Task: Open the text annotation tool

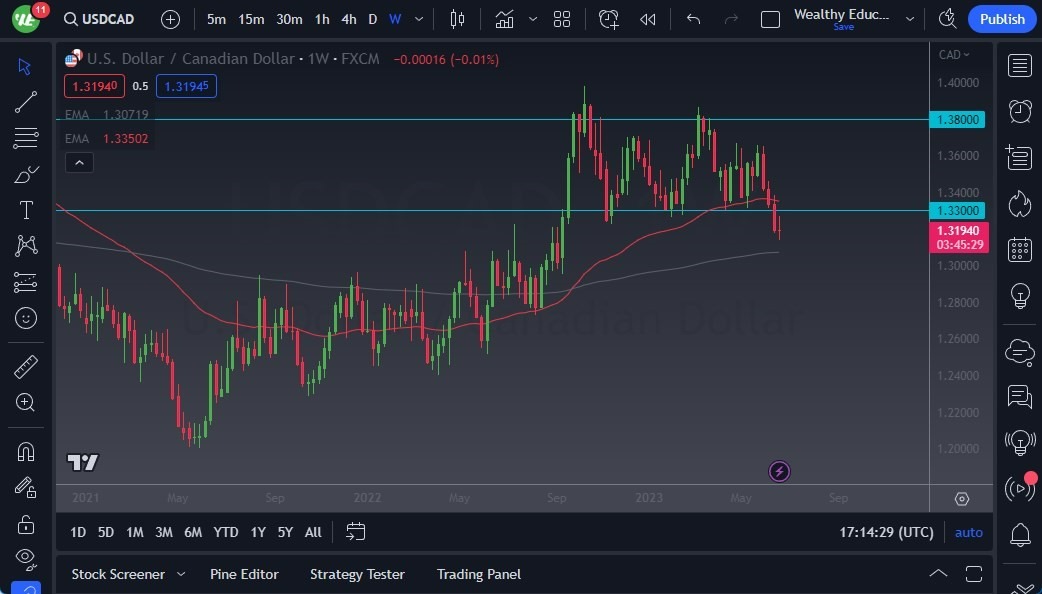Action: [x=25, y=210]
